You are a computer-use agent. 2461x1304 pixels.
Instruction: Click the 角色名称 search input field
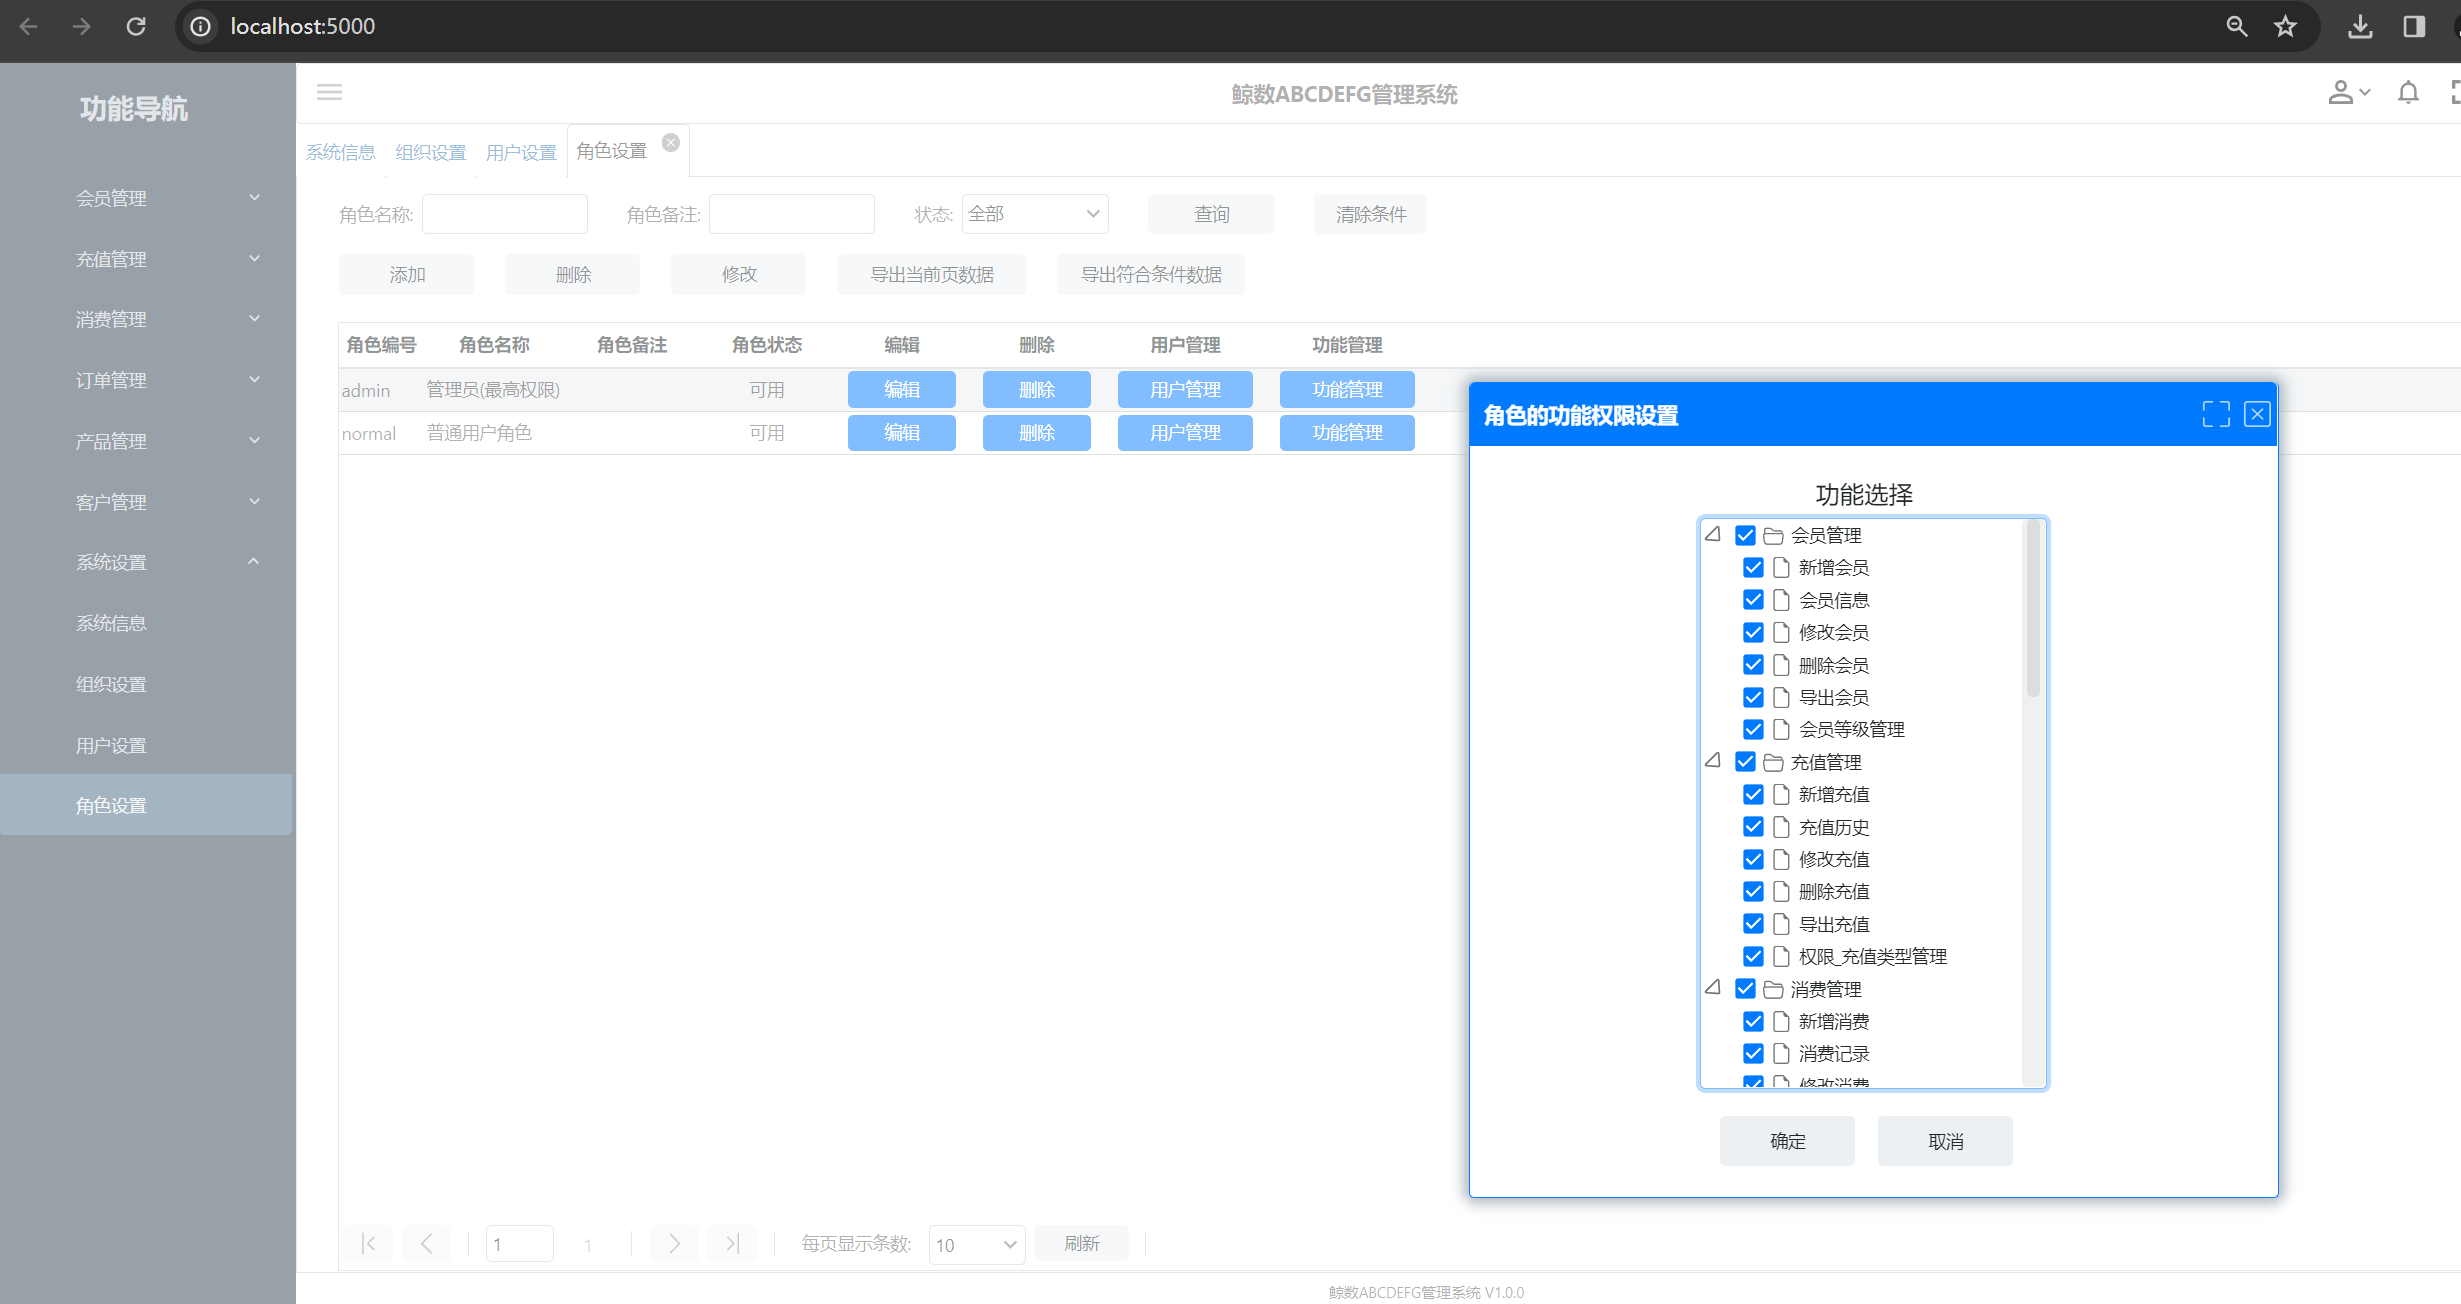tap(504, 214)
